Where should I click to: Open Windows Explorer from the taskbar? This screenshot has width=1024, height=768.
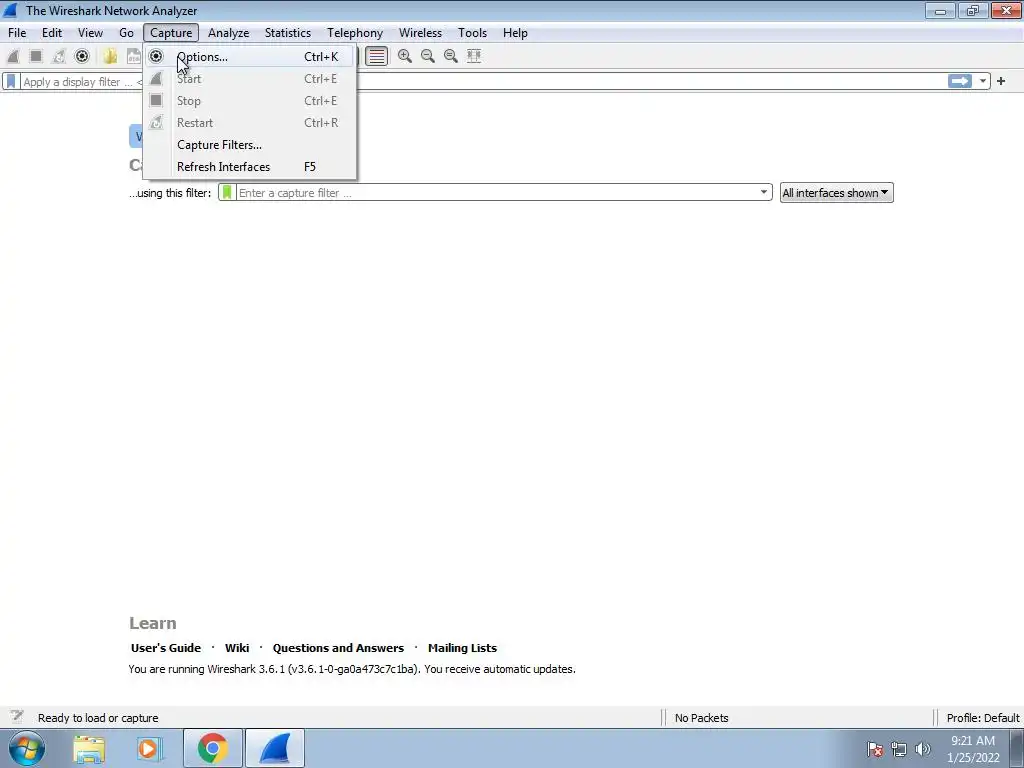pos(89,748)
